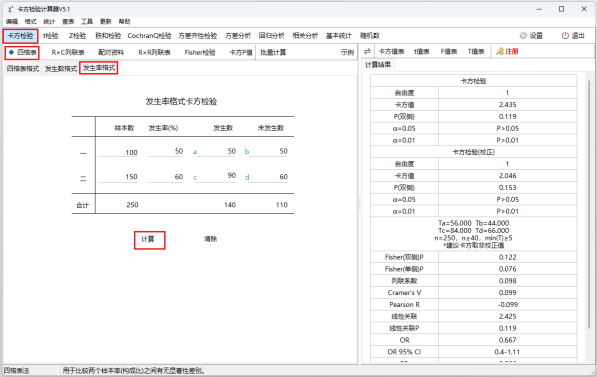
Task: Open the F值表 lookup table
Action: point(449,51)
